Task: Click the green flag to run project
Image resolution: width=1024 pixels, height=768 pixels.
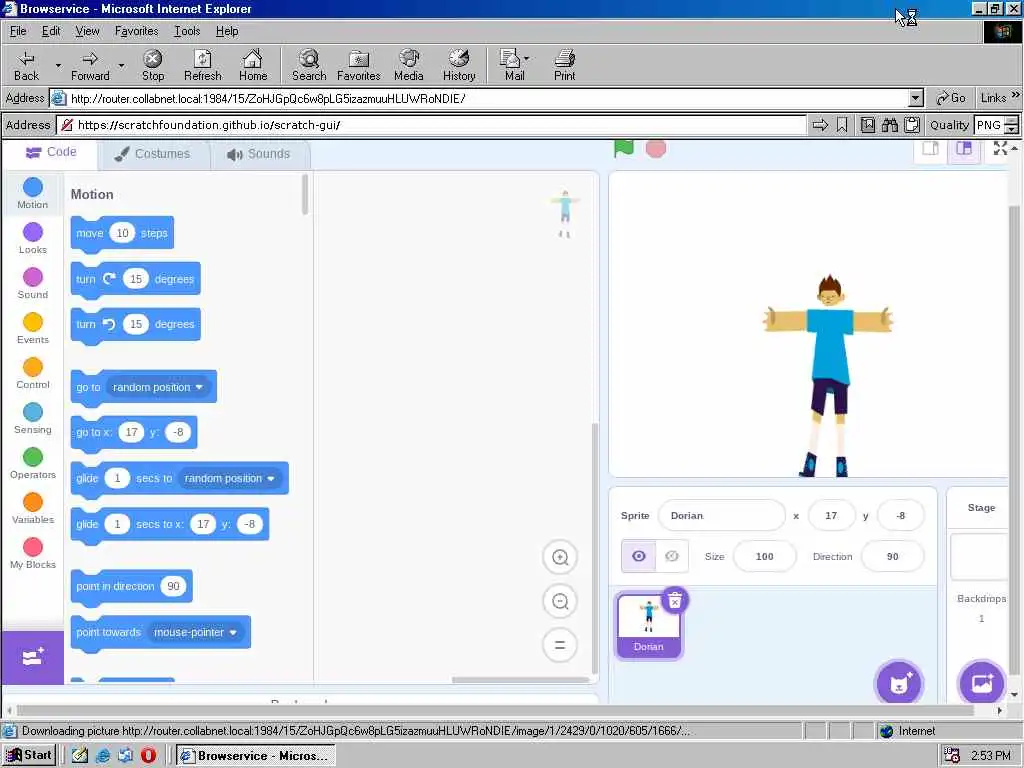Action: pyautogui.click(x=624, y=148)
